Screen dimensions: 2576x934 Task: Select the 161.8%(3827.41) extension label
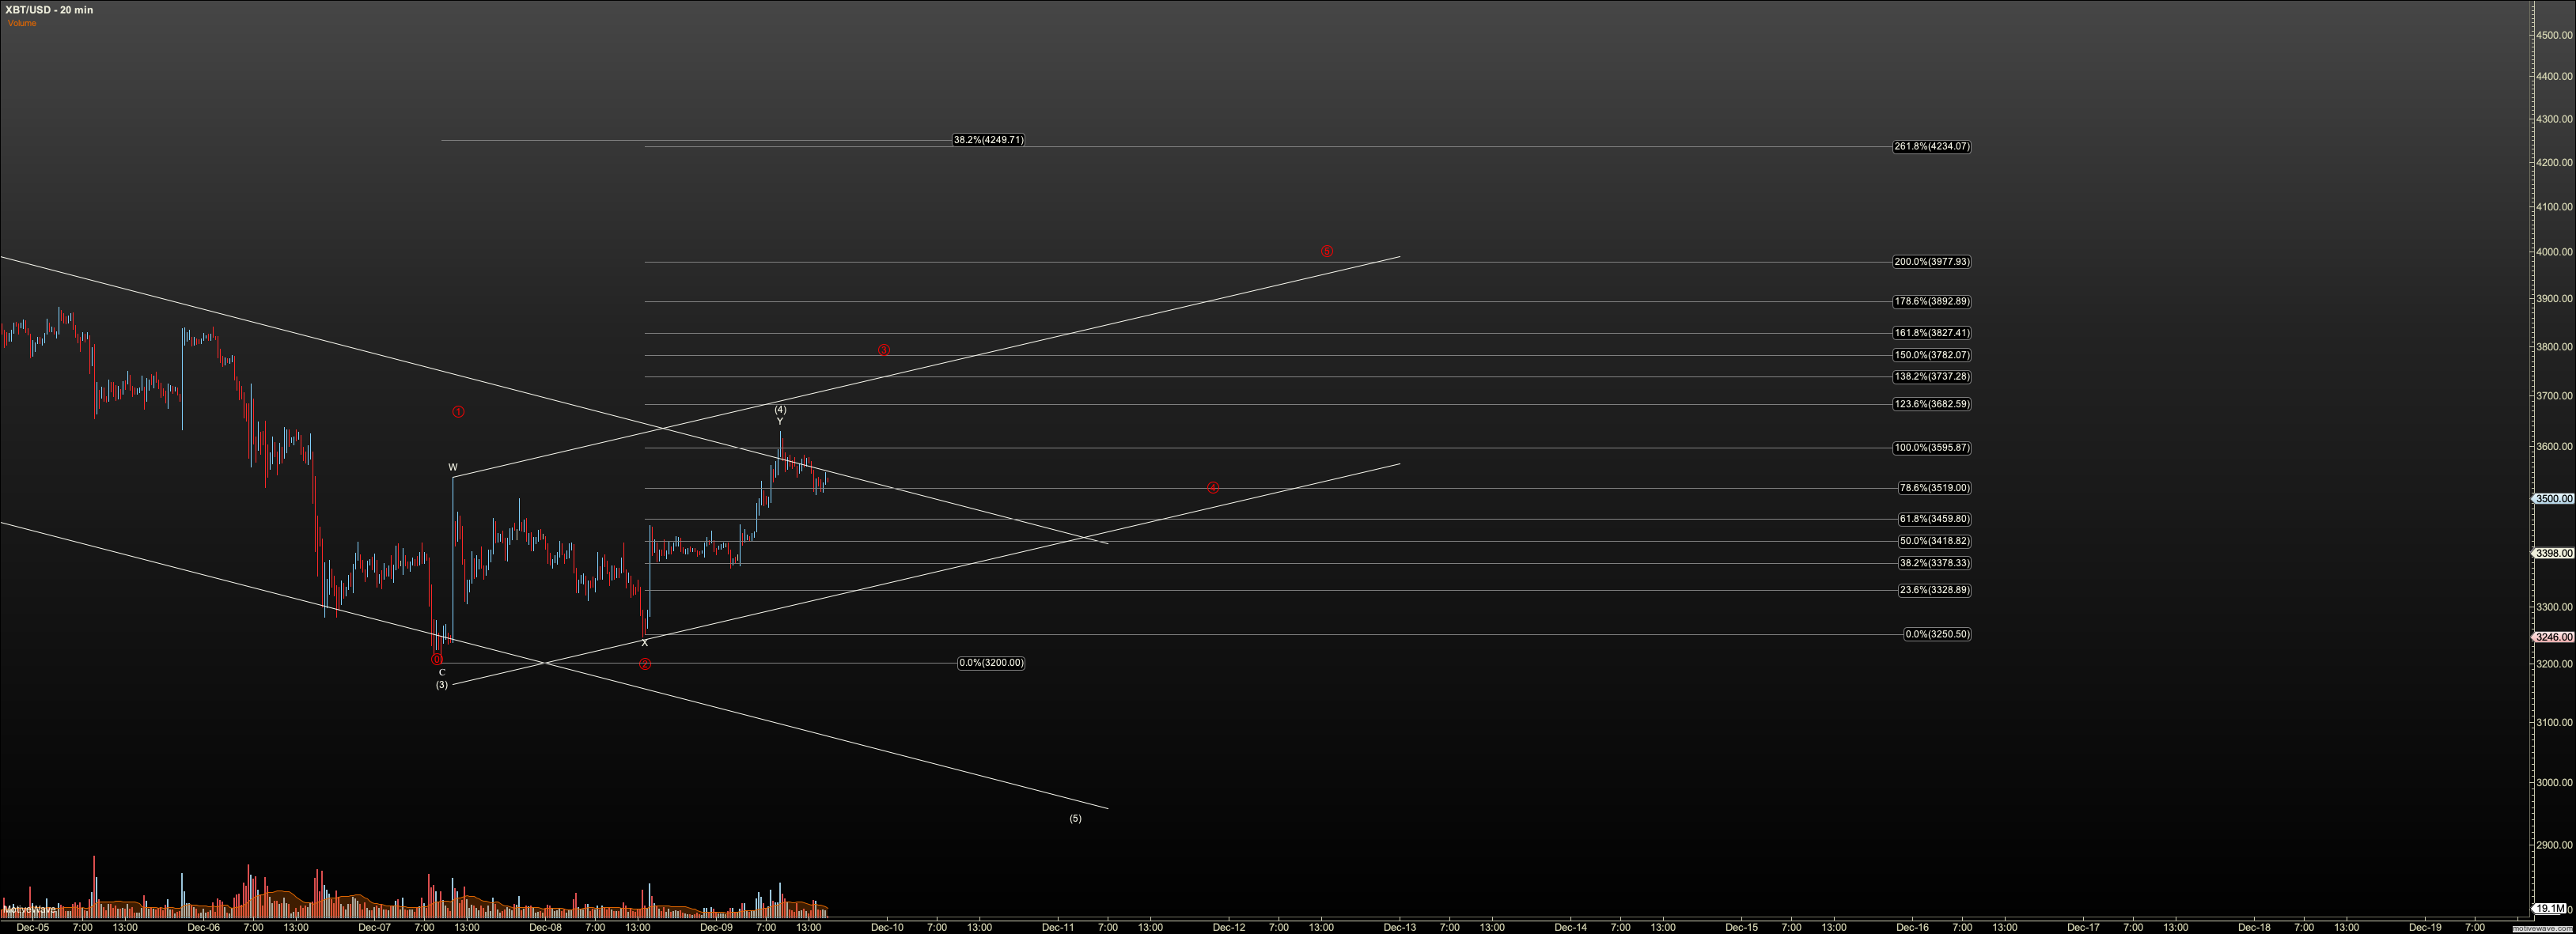click(x=1931, y=333)
